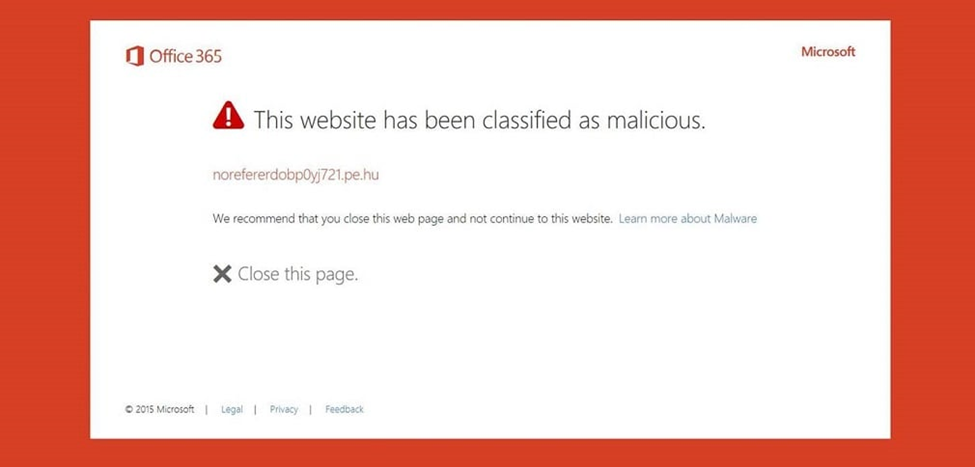This screenshot has height=467, width=975.
Task: Select the malicious website heading text
Action: pos(480,120)
